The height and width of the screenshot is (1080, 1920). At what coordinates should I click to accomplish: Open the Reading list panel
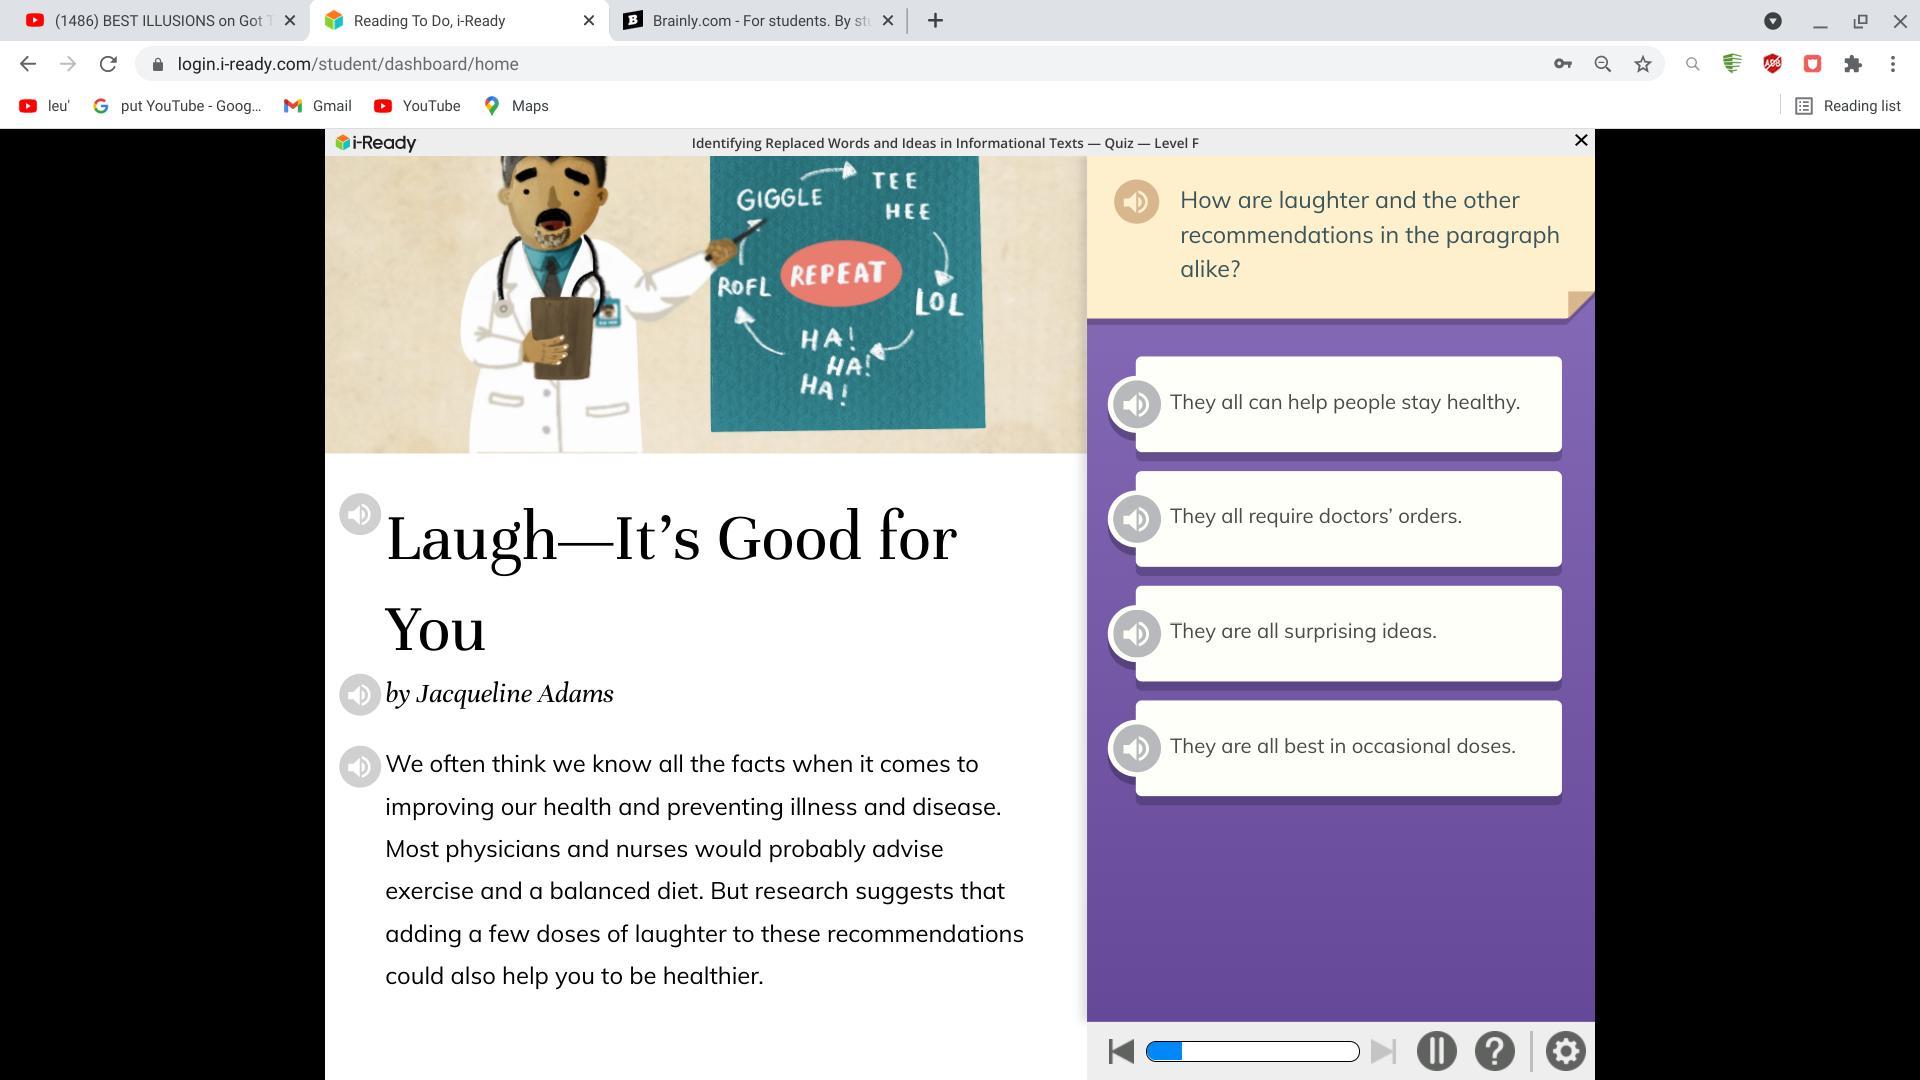1847,106
